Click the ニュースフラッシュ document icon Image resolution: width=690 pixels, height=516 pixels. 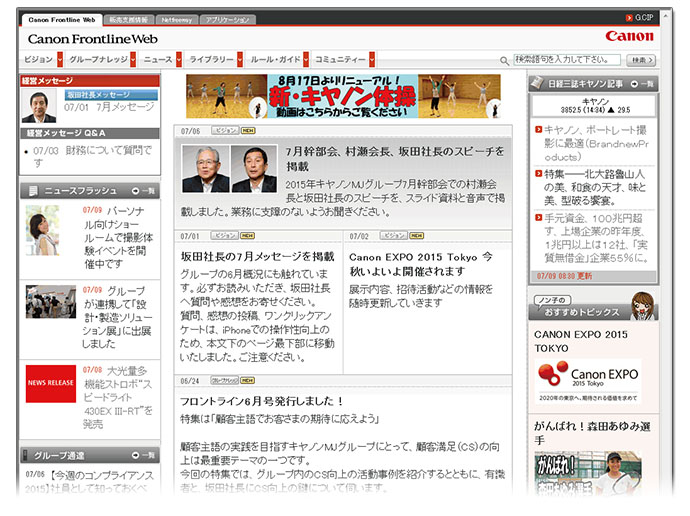(x=33, y=191)
